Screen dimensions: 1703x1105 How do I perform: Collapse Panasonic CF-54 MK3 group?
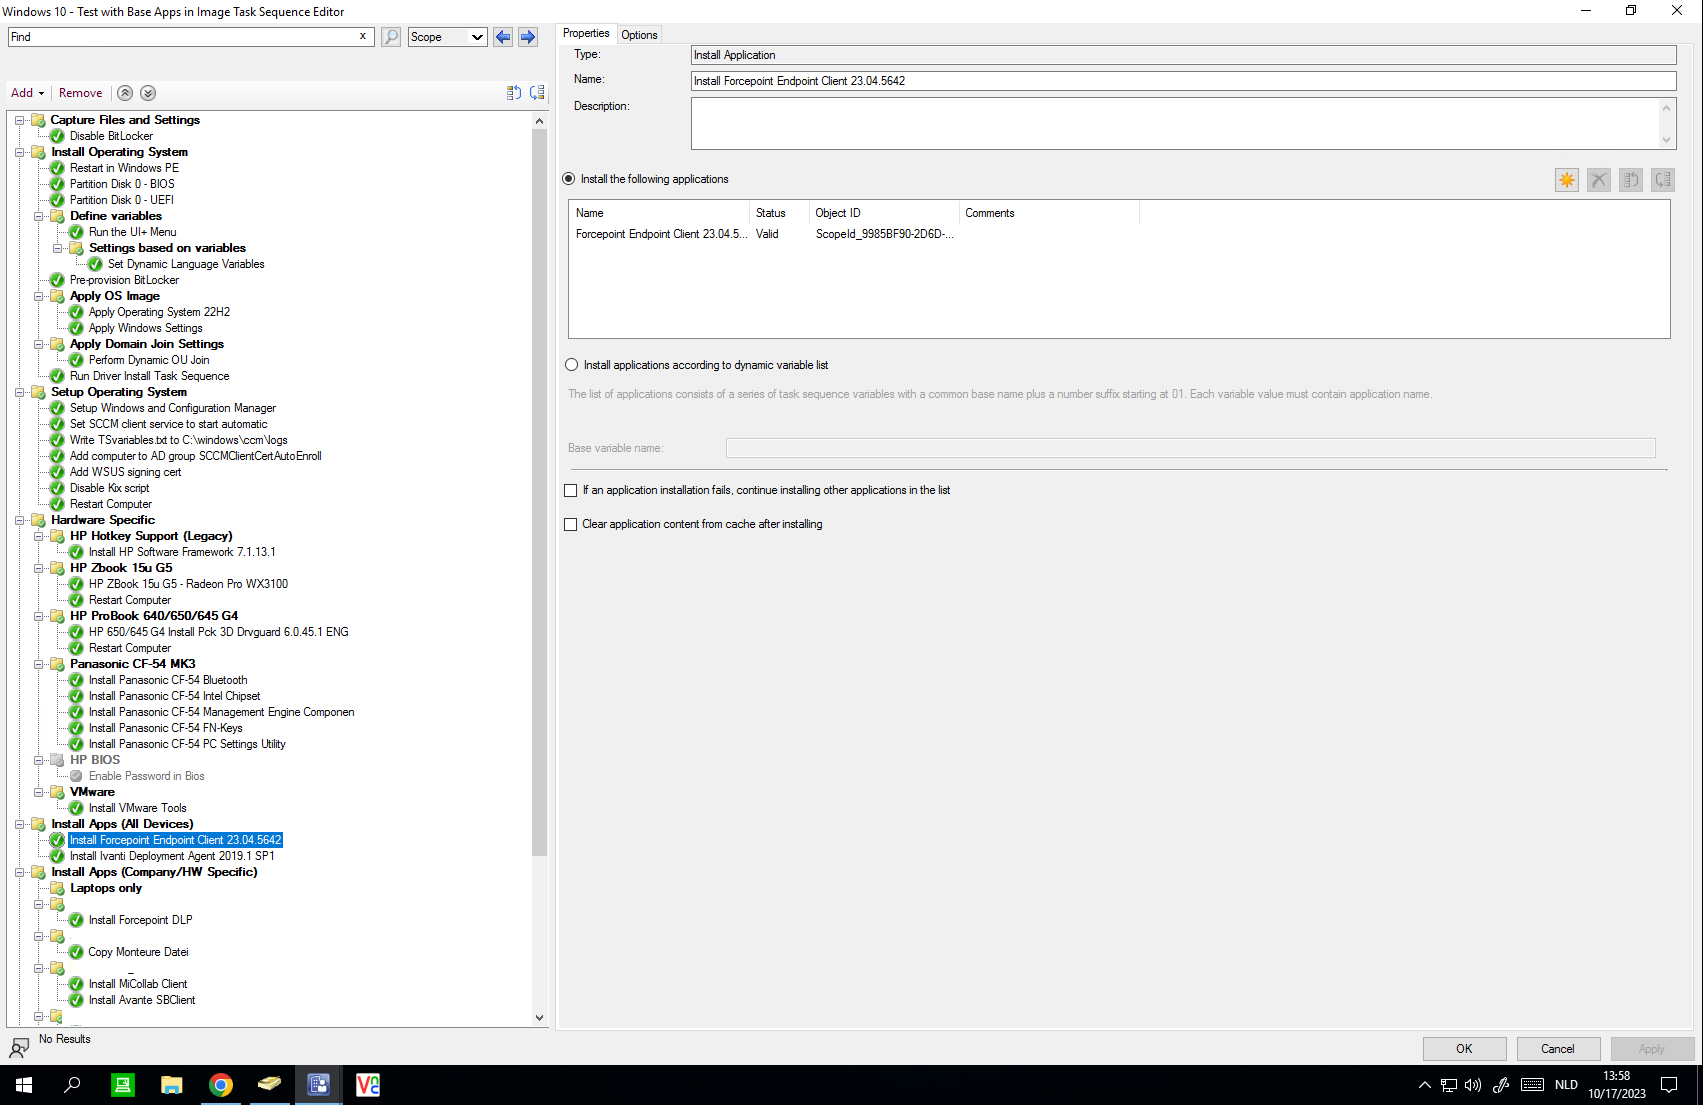click(38, 664)
